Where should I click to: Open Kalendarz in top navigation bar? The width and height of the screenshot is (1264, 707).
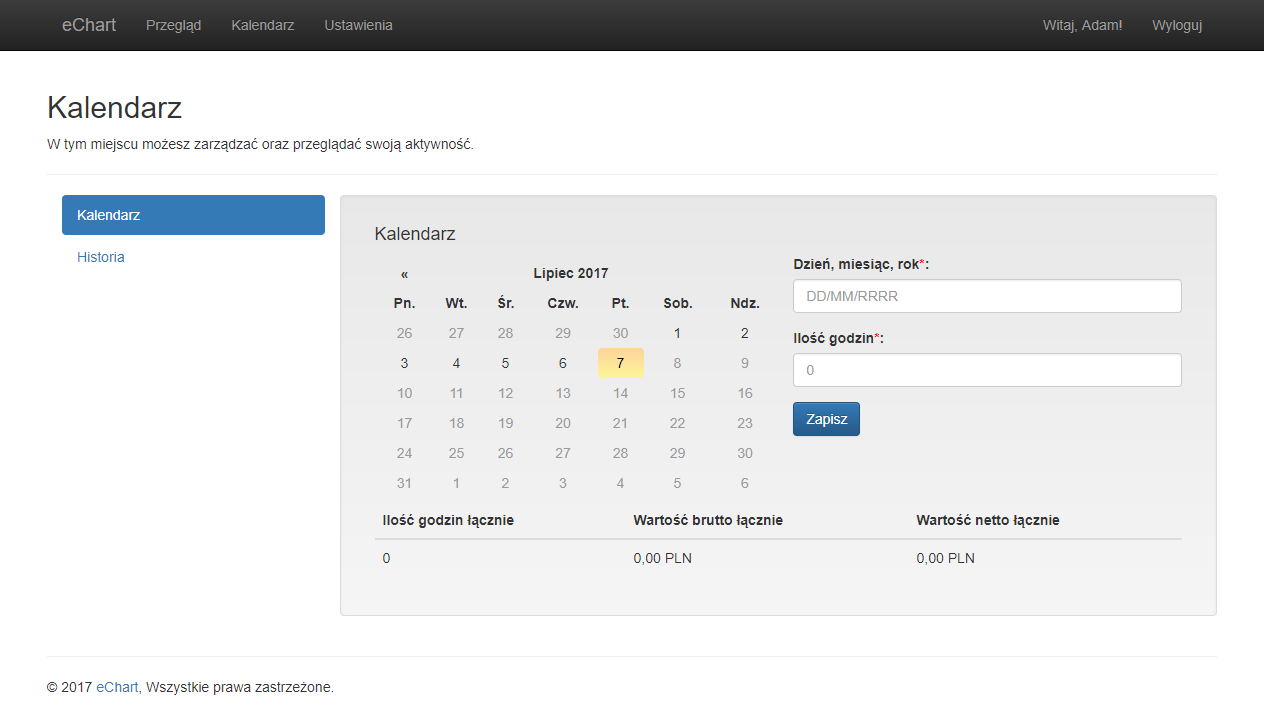(x=262, y=25)
